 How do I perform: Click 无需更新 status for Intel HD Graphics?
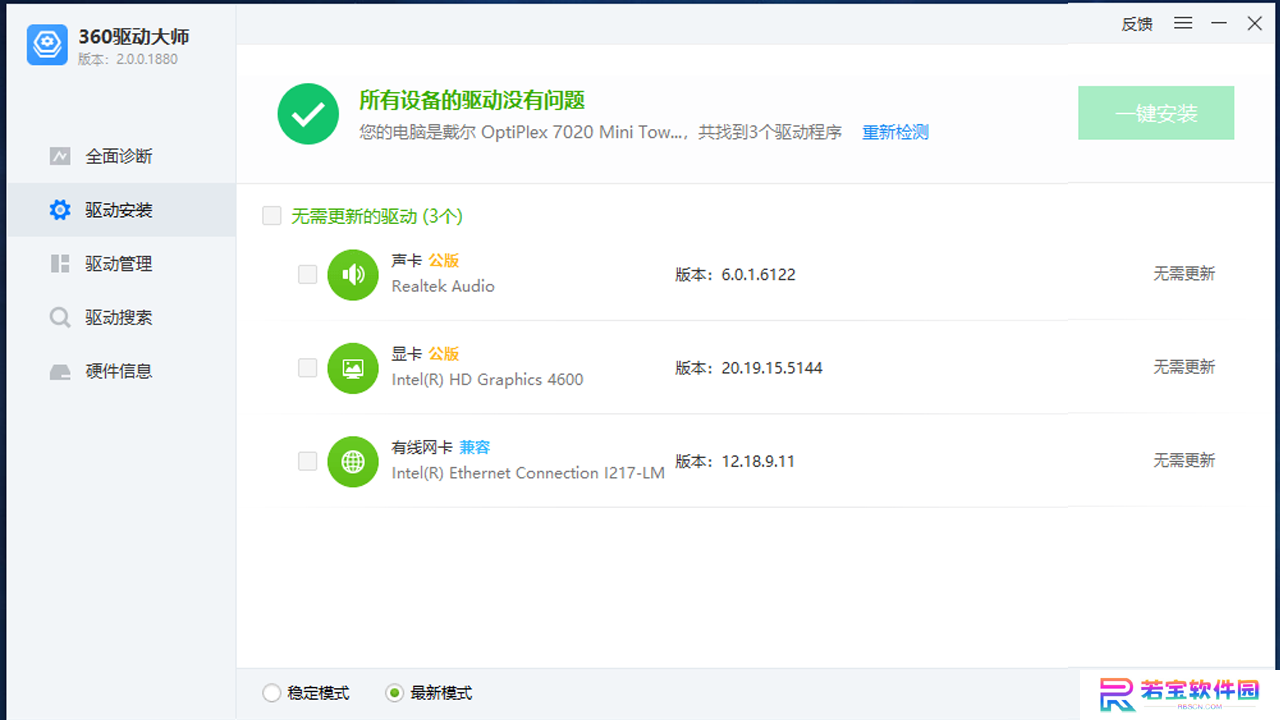[1184, 367]
